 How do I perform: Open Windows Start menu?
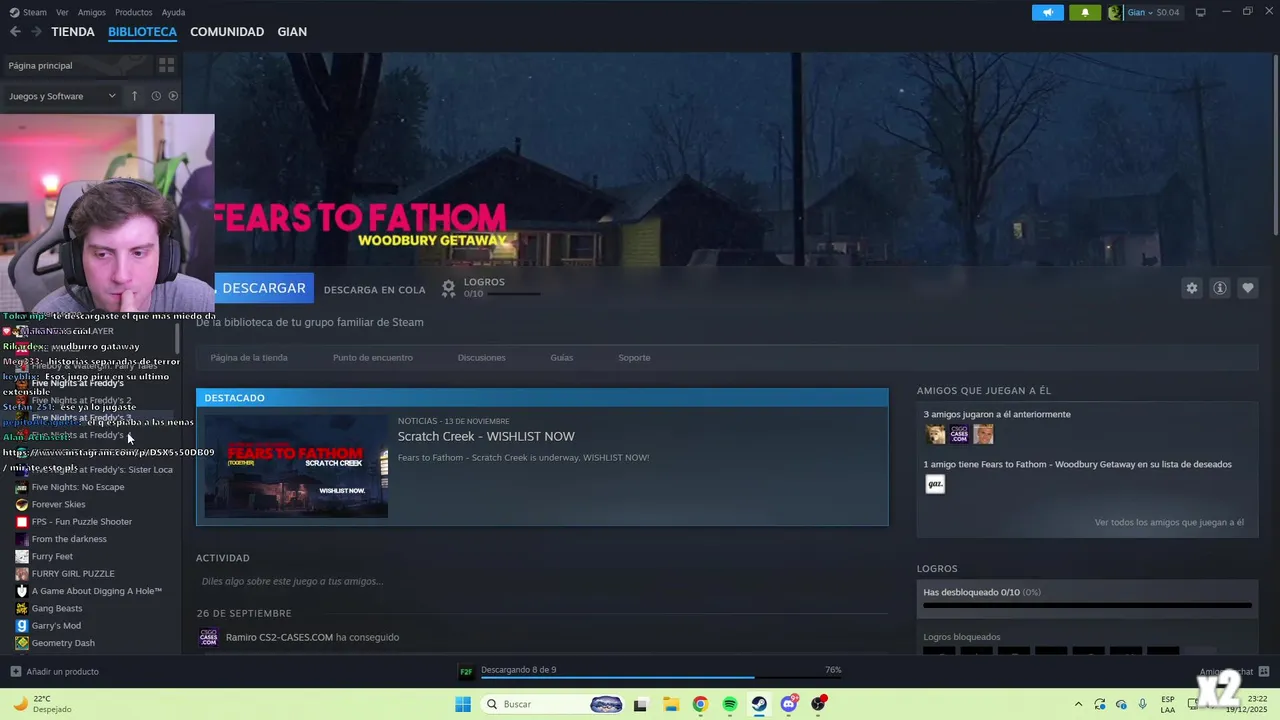pyautogui.click(x=463, y=704)
